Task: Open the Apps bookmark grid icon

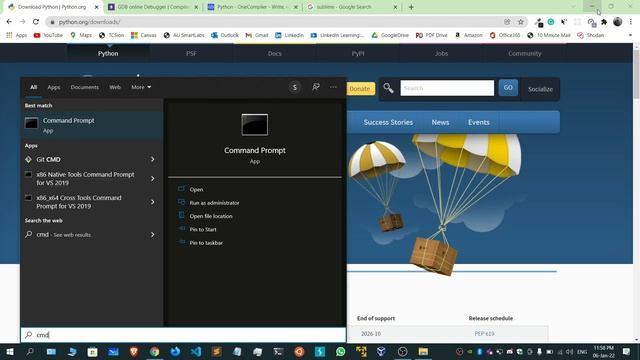Action: coord(9,36)
